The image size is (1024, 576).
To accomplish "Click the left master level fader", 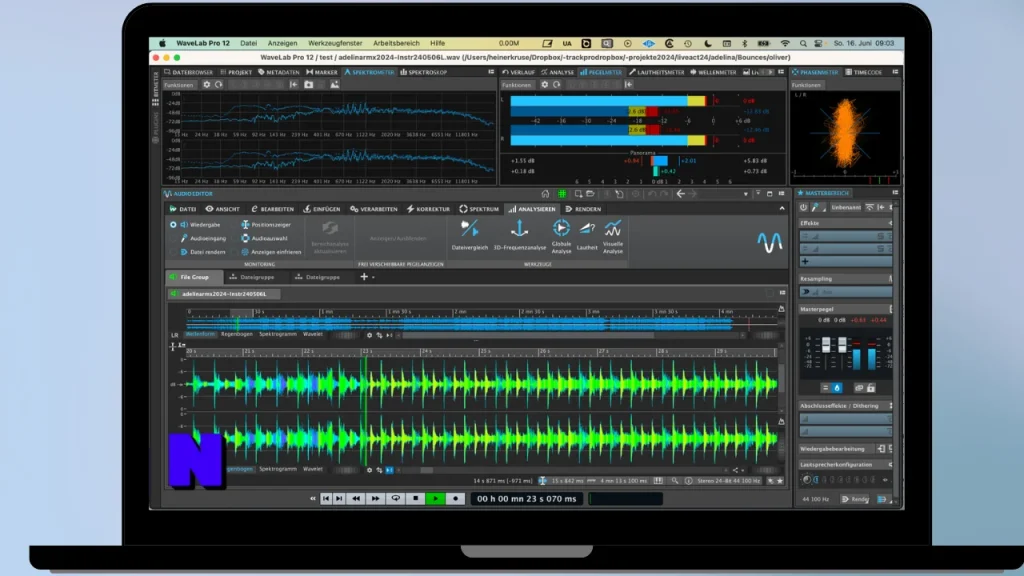I will pyautogui.click(x=826, y=345).
